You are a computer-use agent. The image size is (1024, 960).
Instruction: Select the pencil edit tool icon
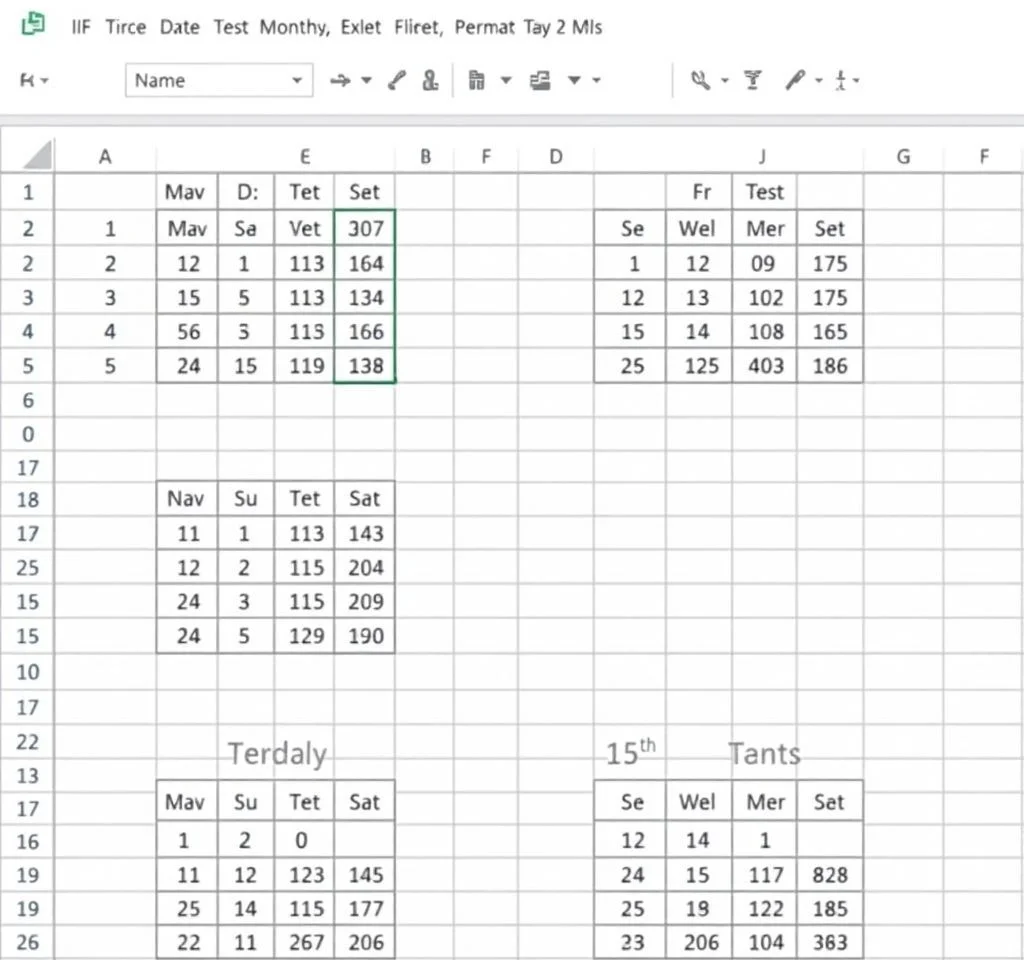tap(397, 81)
